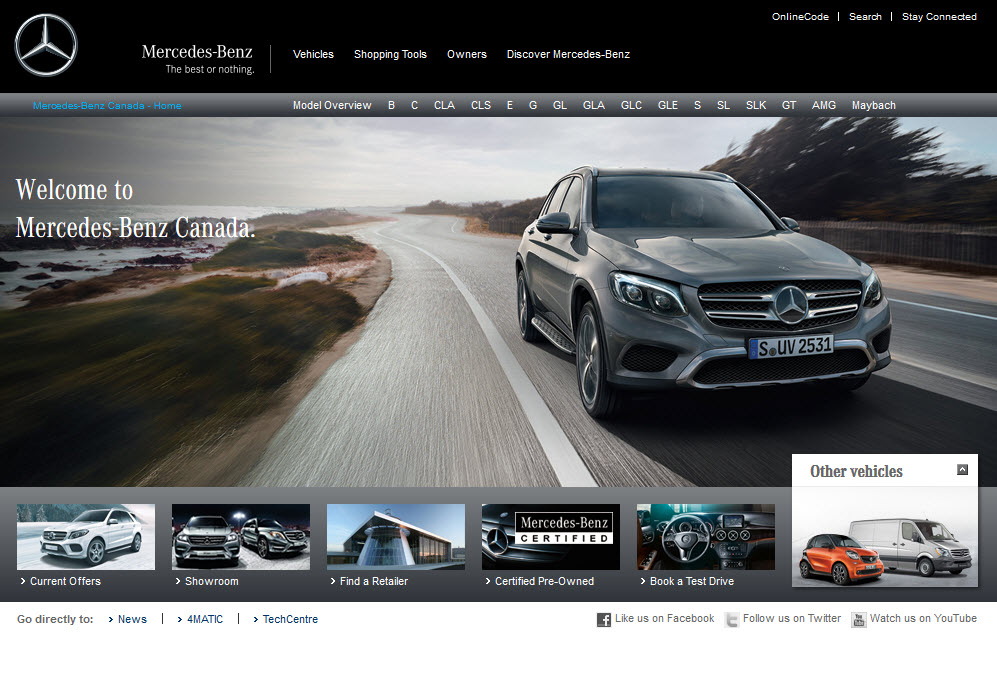Open the Vehicles menu

coord(313,54)
